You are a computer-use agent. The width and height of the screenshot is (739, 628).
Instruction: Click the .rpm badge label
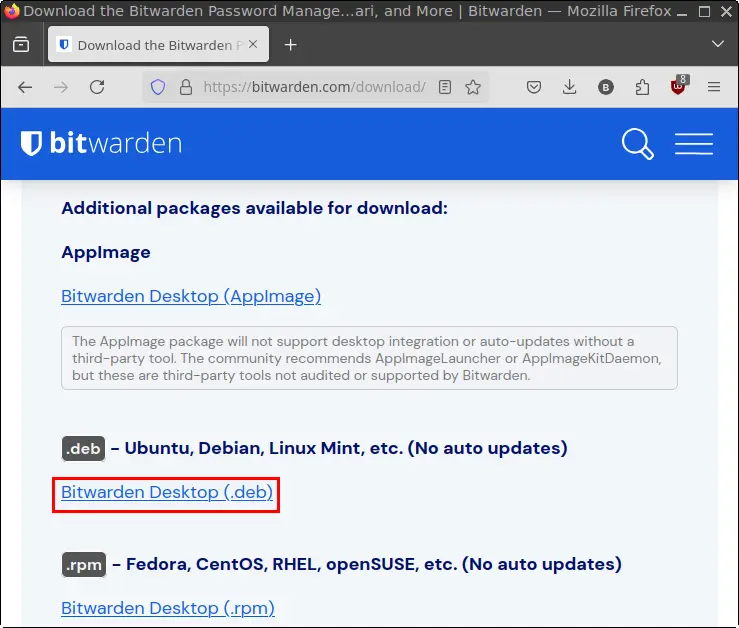tap(84, 565)
